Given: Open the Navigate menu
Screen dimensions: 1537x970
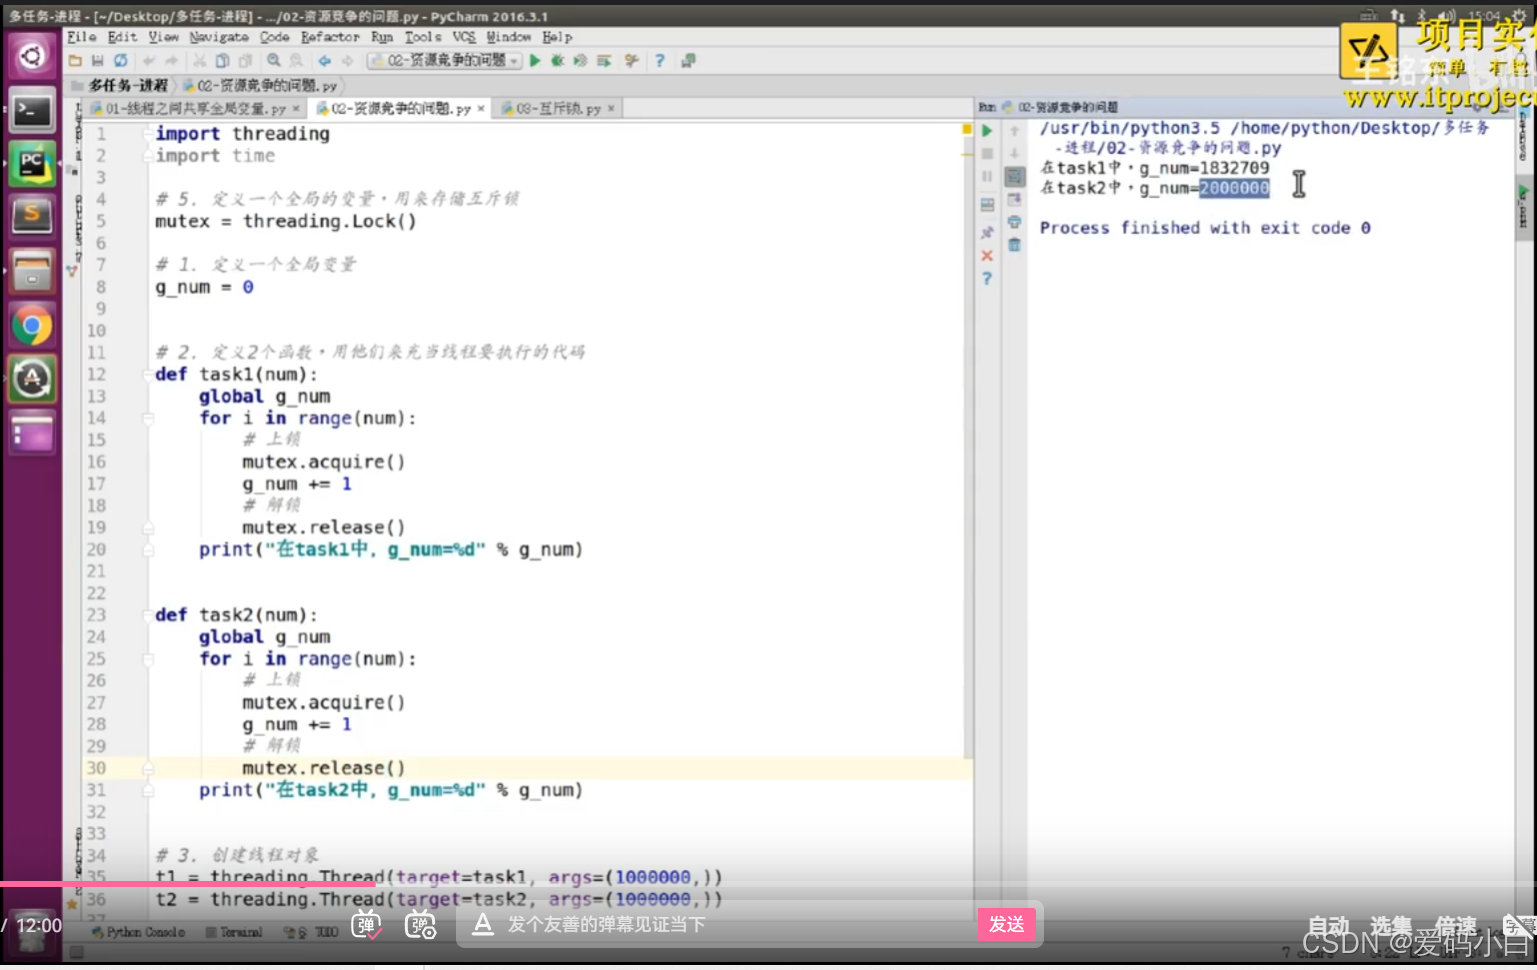Looking at the screenshot, I should tap(219, 37).
